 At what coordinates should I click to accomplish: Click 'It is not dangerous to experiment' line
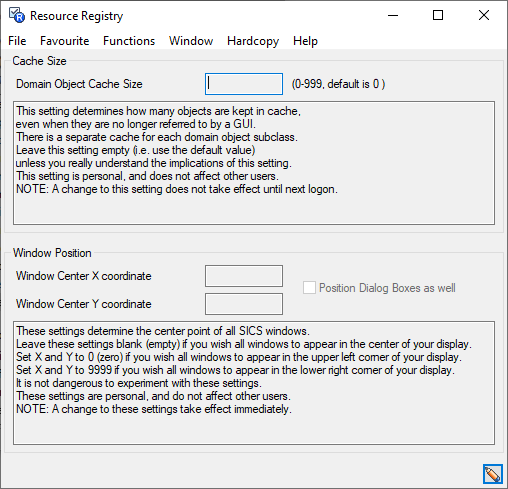point(139,383)
